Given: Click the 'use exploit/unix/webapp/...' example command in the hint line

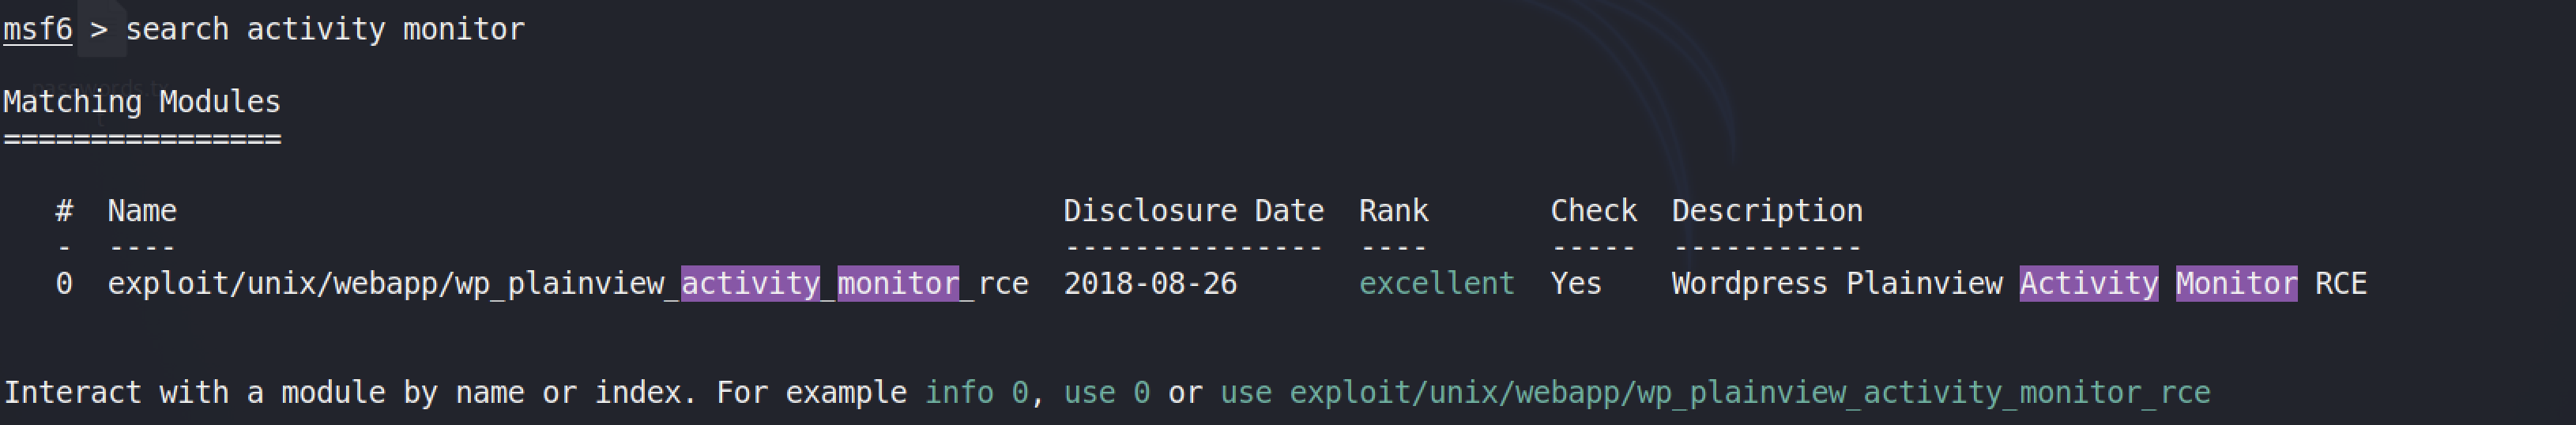Looking at the screenshot, I should coord(1715,392).
